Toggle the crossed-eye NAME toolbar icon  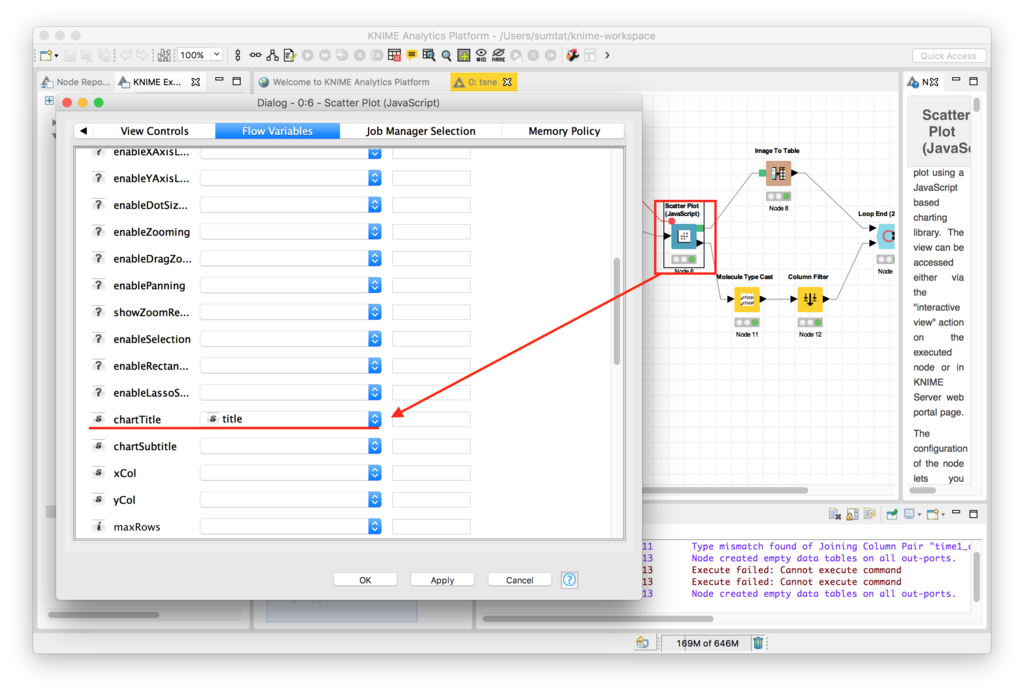pos(499,56)
